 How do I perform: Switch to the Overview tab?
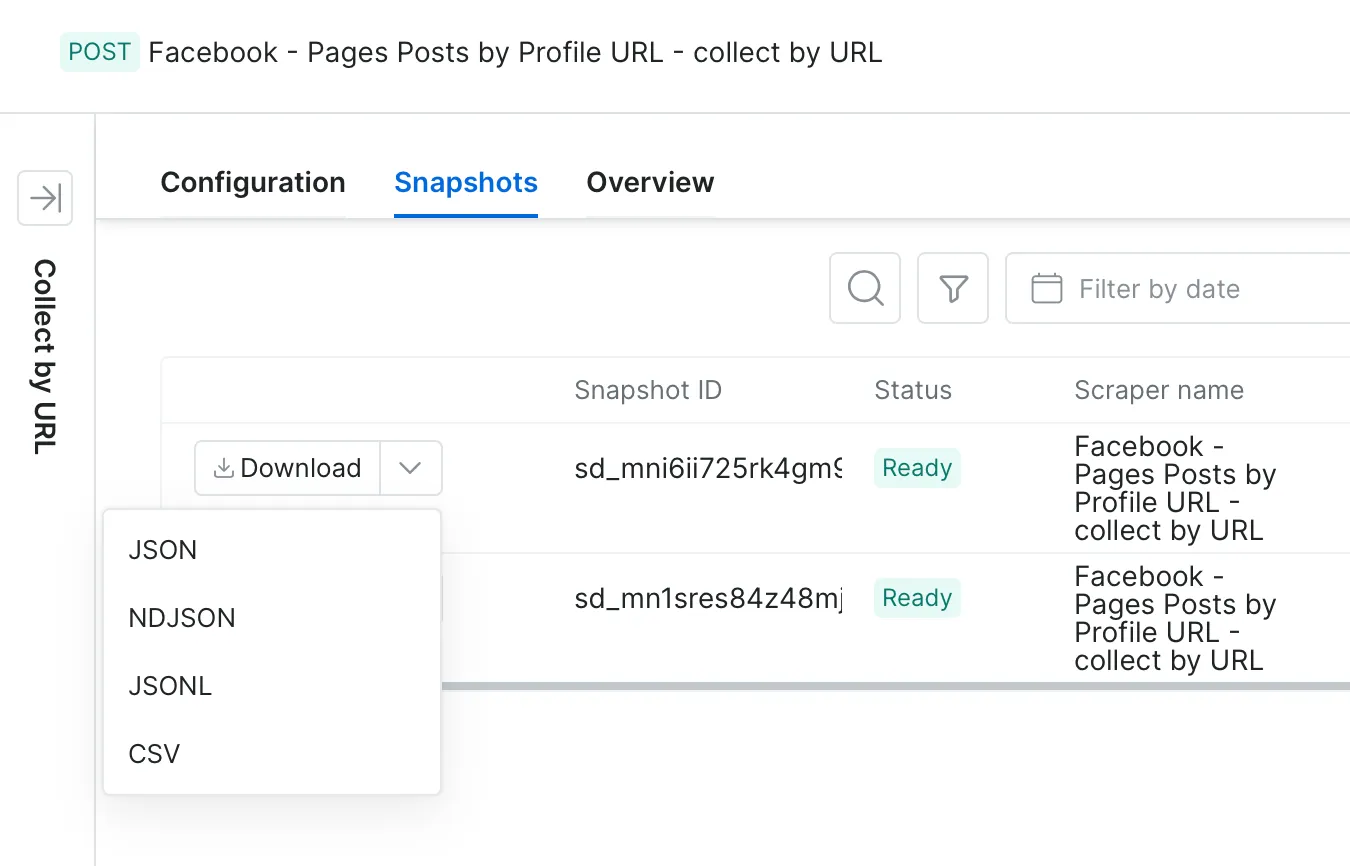[650, 183]
